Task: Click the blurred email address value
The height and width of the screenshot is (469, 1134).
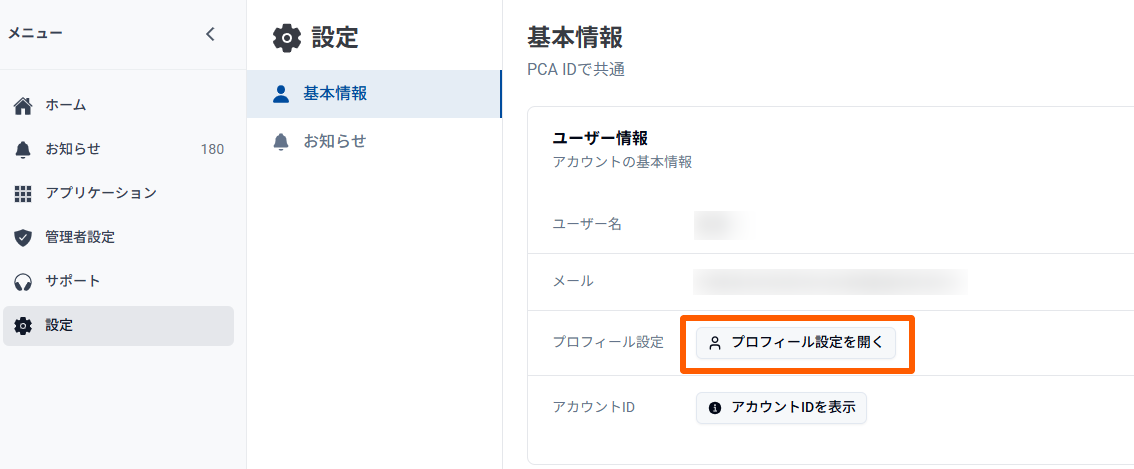Action: point(830,281)
